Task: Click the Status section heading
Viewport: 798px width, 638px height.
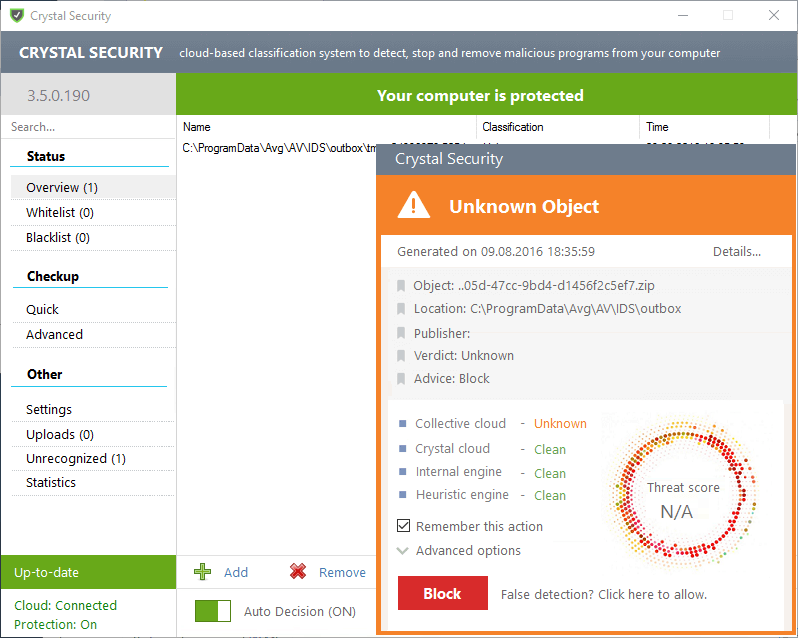Action: tap(46, 156)
